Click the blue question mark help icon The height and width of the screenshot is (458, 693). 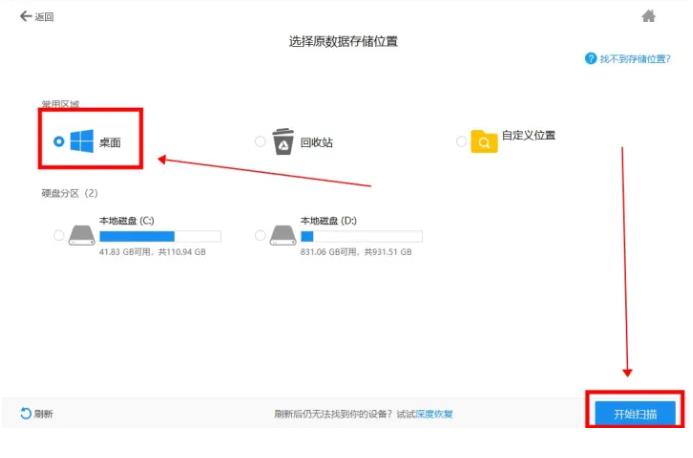[x=590, y=58]
